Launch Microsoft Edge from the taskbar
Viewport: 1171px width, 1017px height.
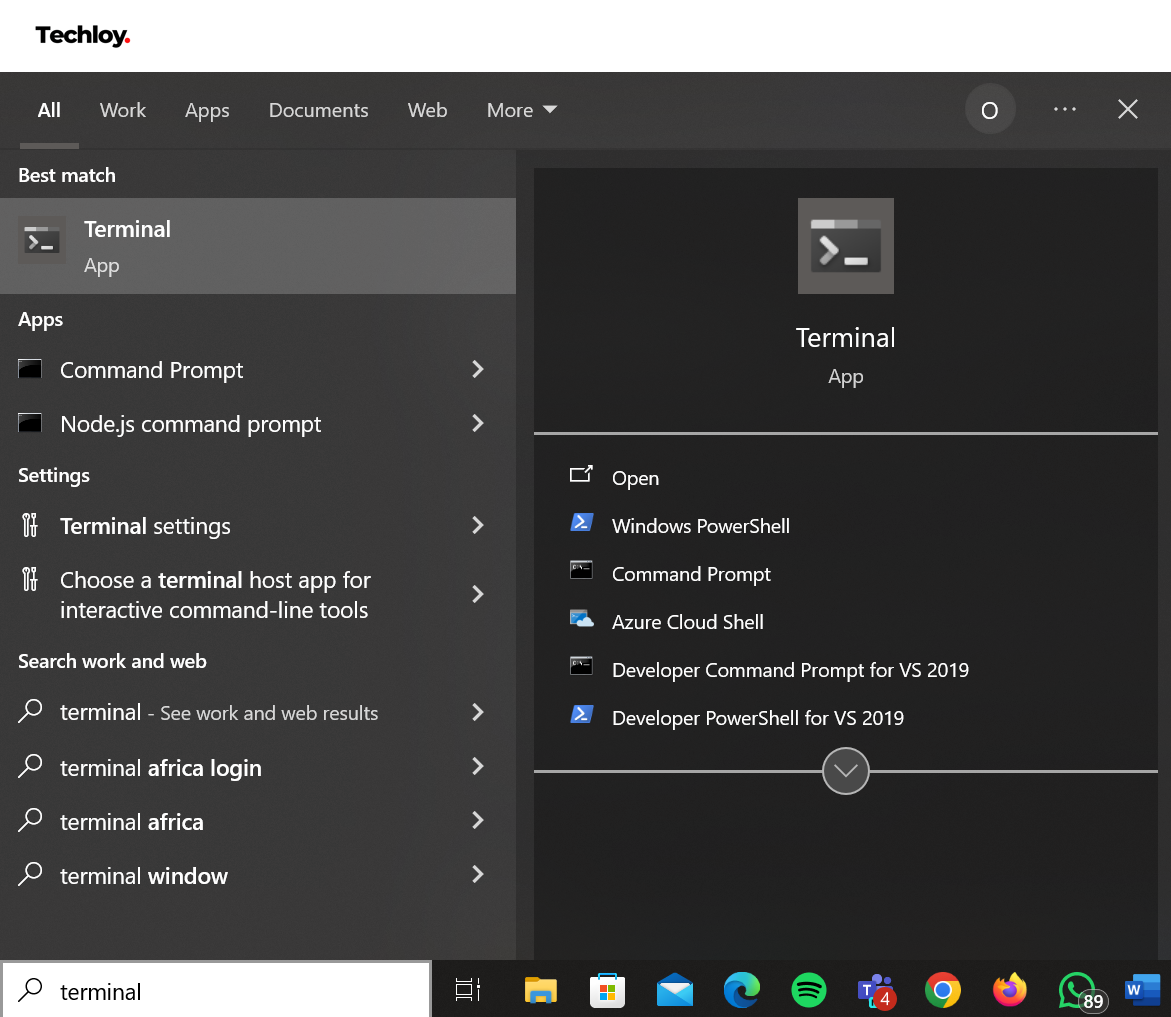tap(742, 990)
